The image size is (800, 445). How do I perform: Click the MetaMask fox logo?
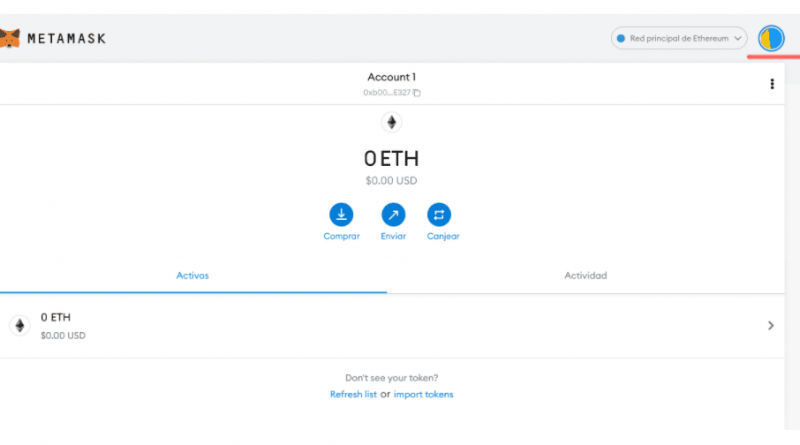pyautogui.click(x=8, y=39)
